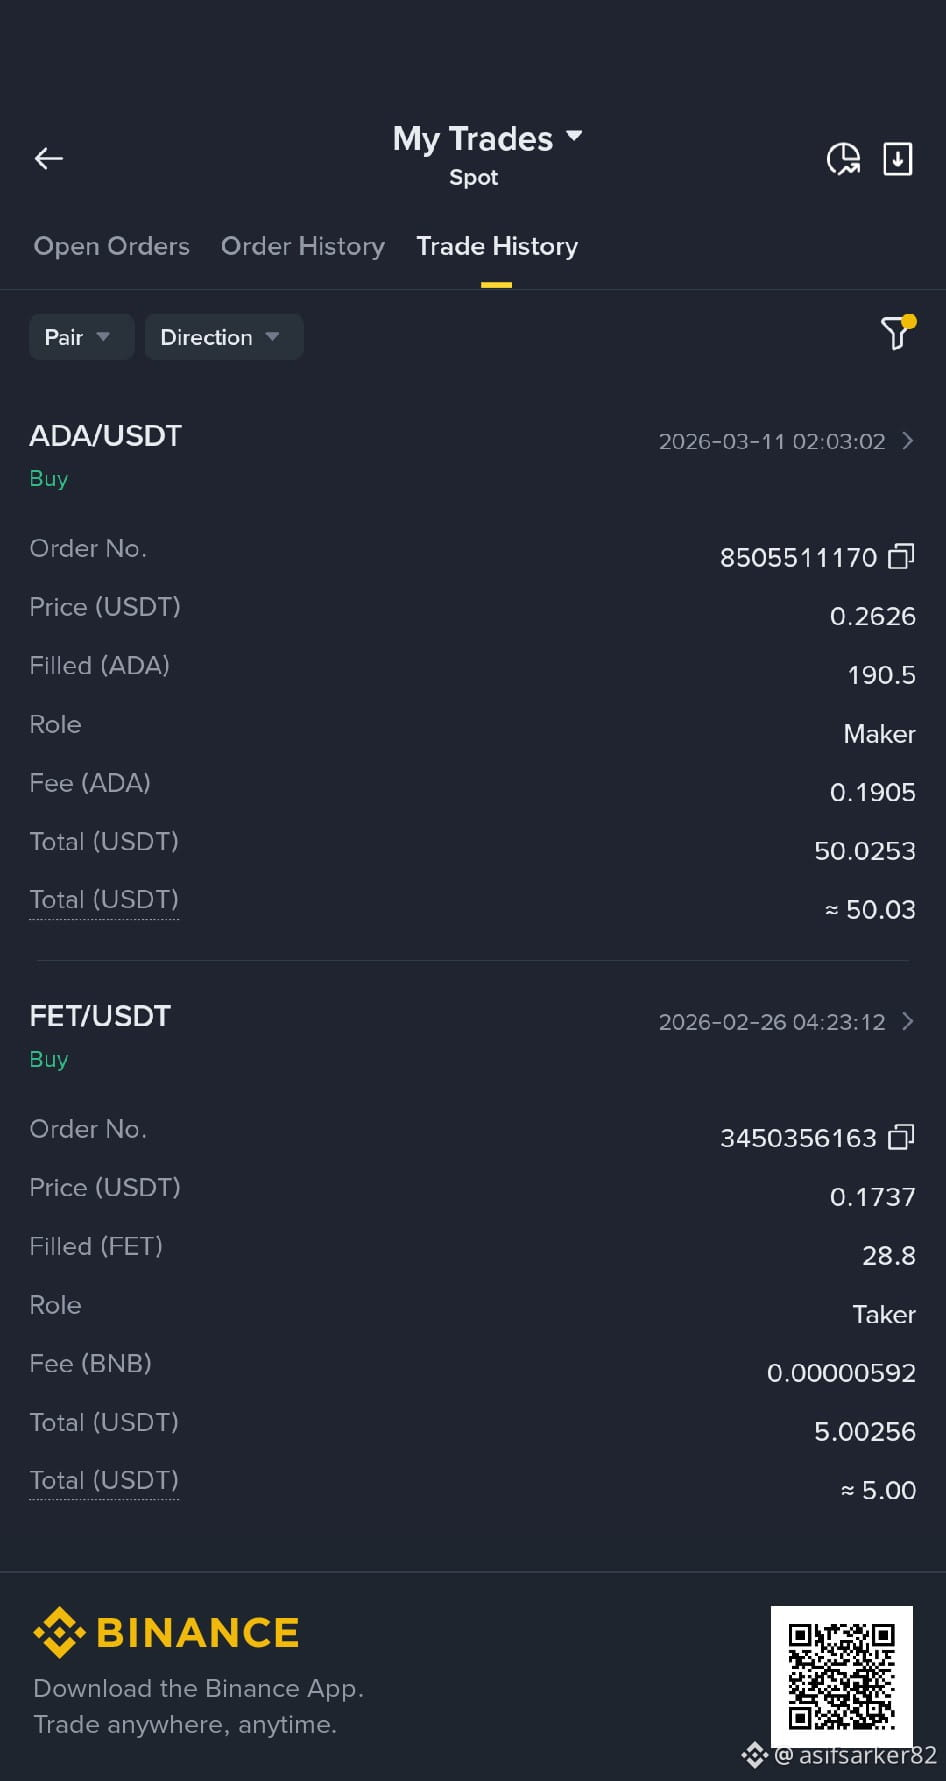Screen dimensions: 946x1781
Task: Tap the FET/USDT pair name
Action: pos(100,1016)
